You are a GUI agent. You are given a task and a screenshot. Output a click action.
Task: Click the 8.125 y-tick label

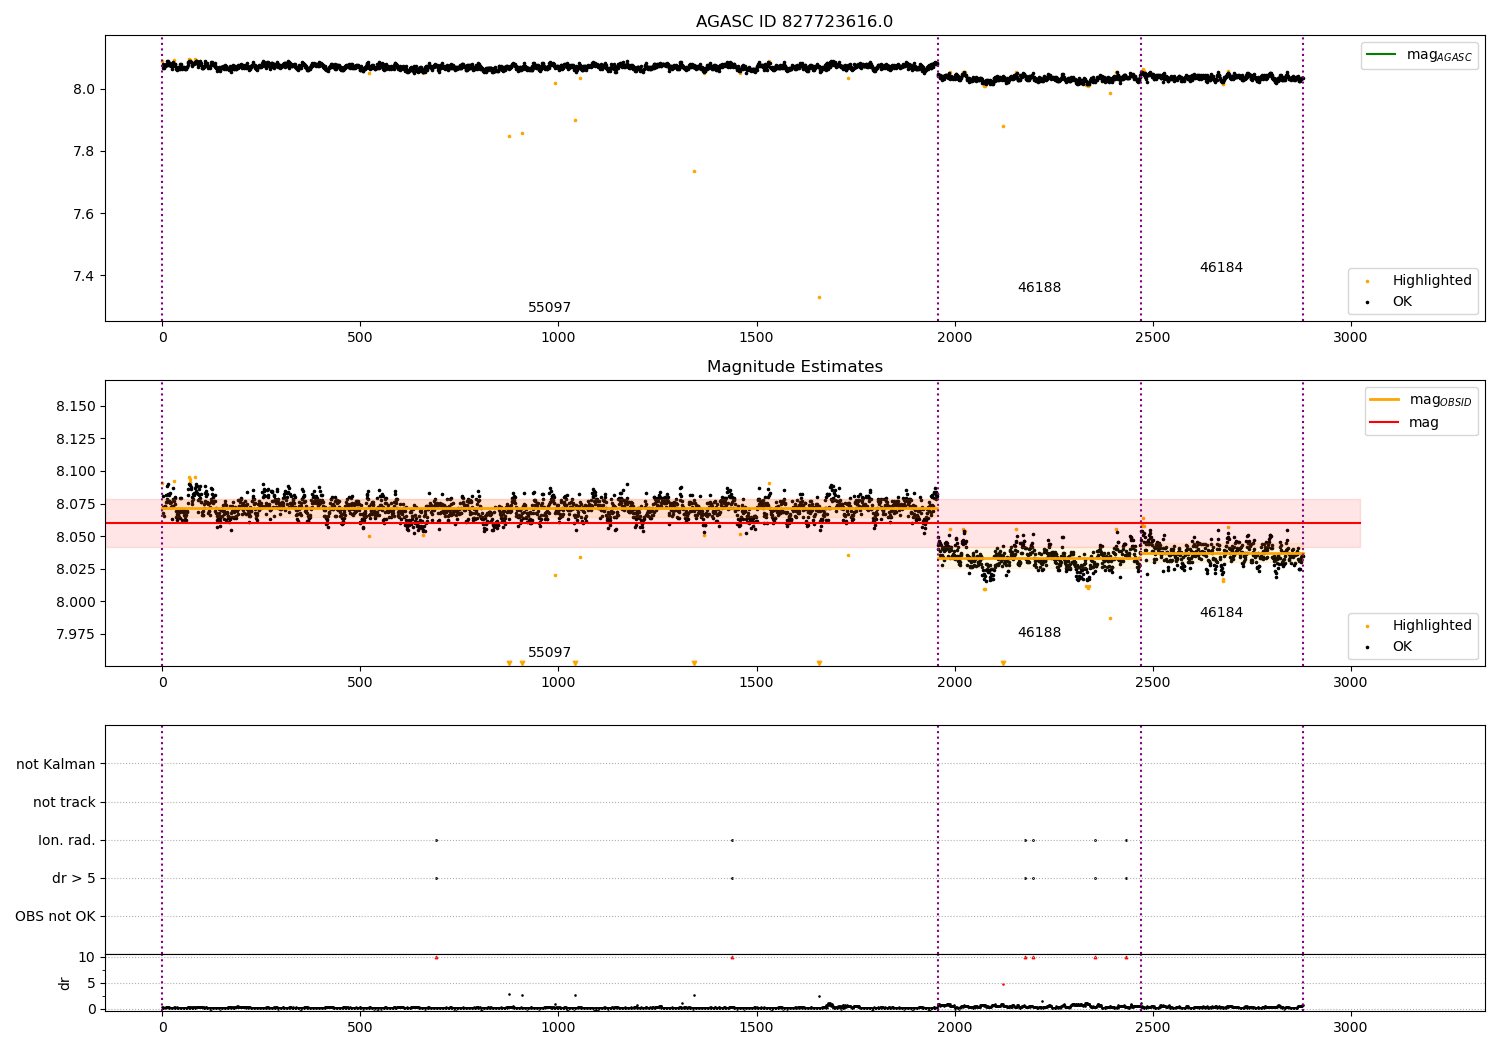(x=76, y=440)
